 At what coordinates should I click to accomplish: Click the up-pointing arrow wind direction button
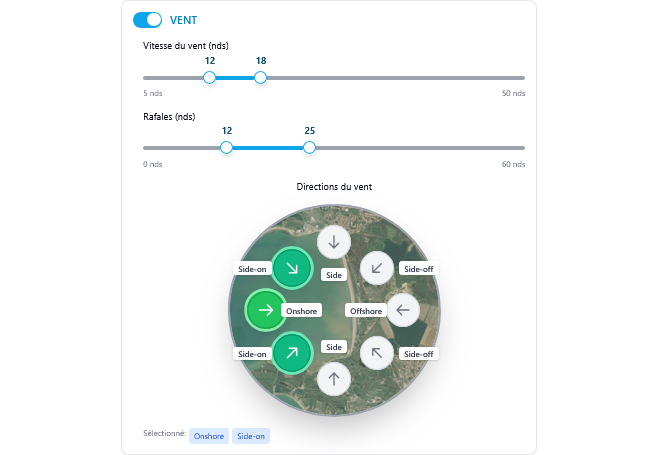point(334,379)
